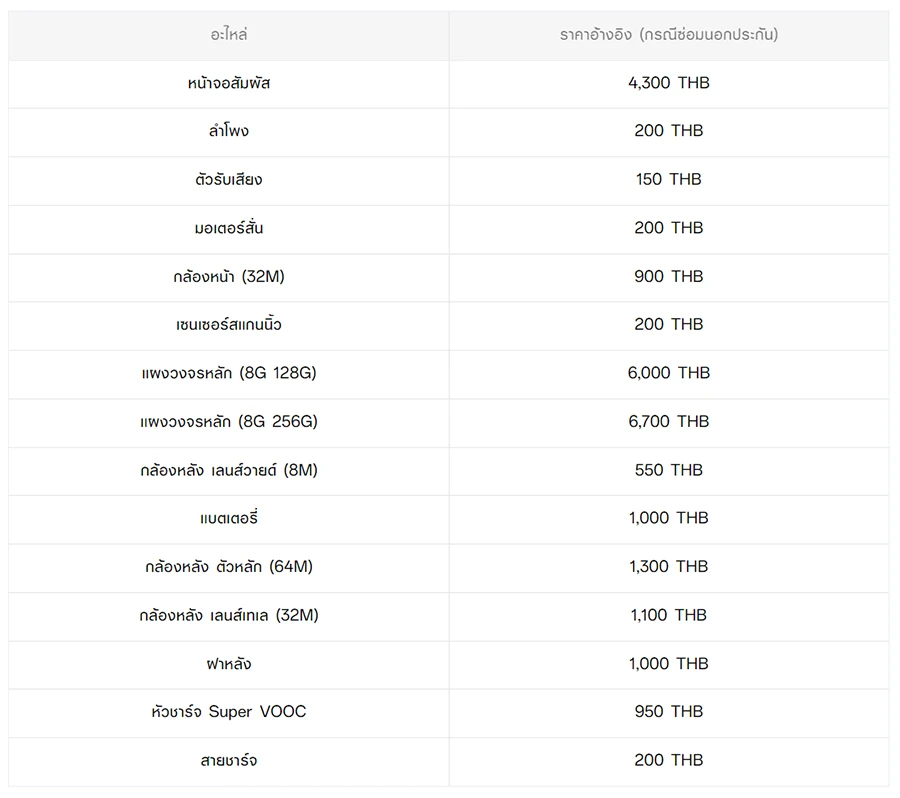Viewport: 900px width, 798px height.
Task: Select the 1,100 THB price cell
Action: coord(668,615)
